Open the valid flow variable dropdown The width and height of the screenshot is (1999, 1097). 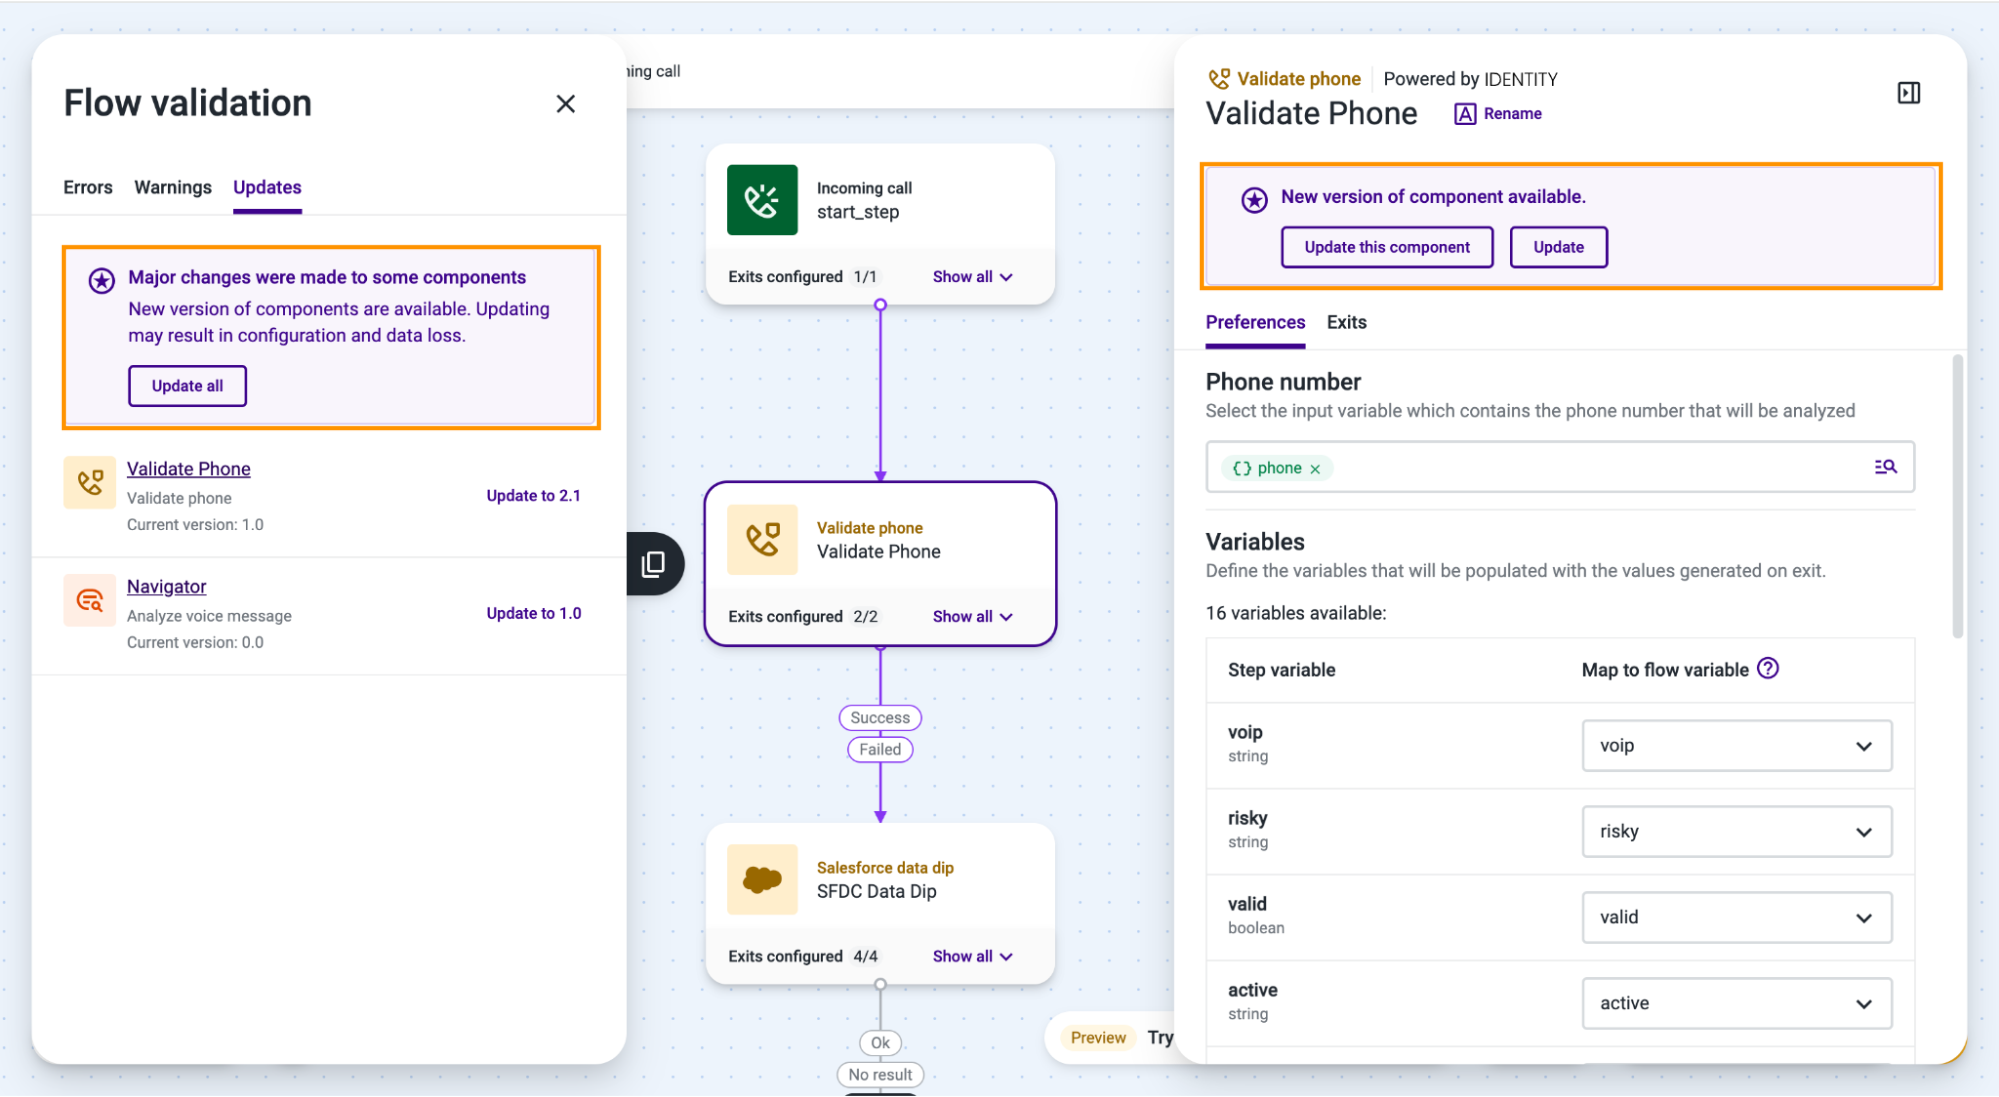pyautogui.click(x=1736, y=918)
